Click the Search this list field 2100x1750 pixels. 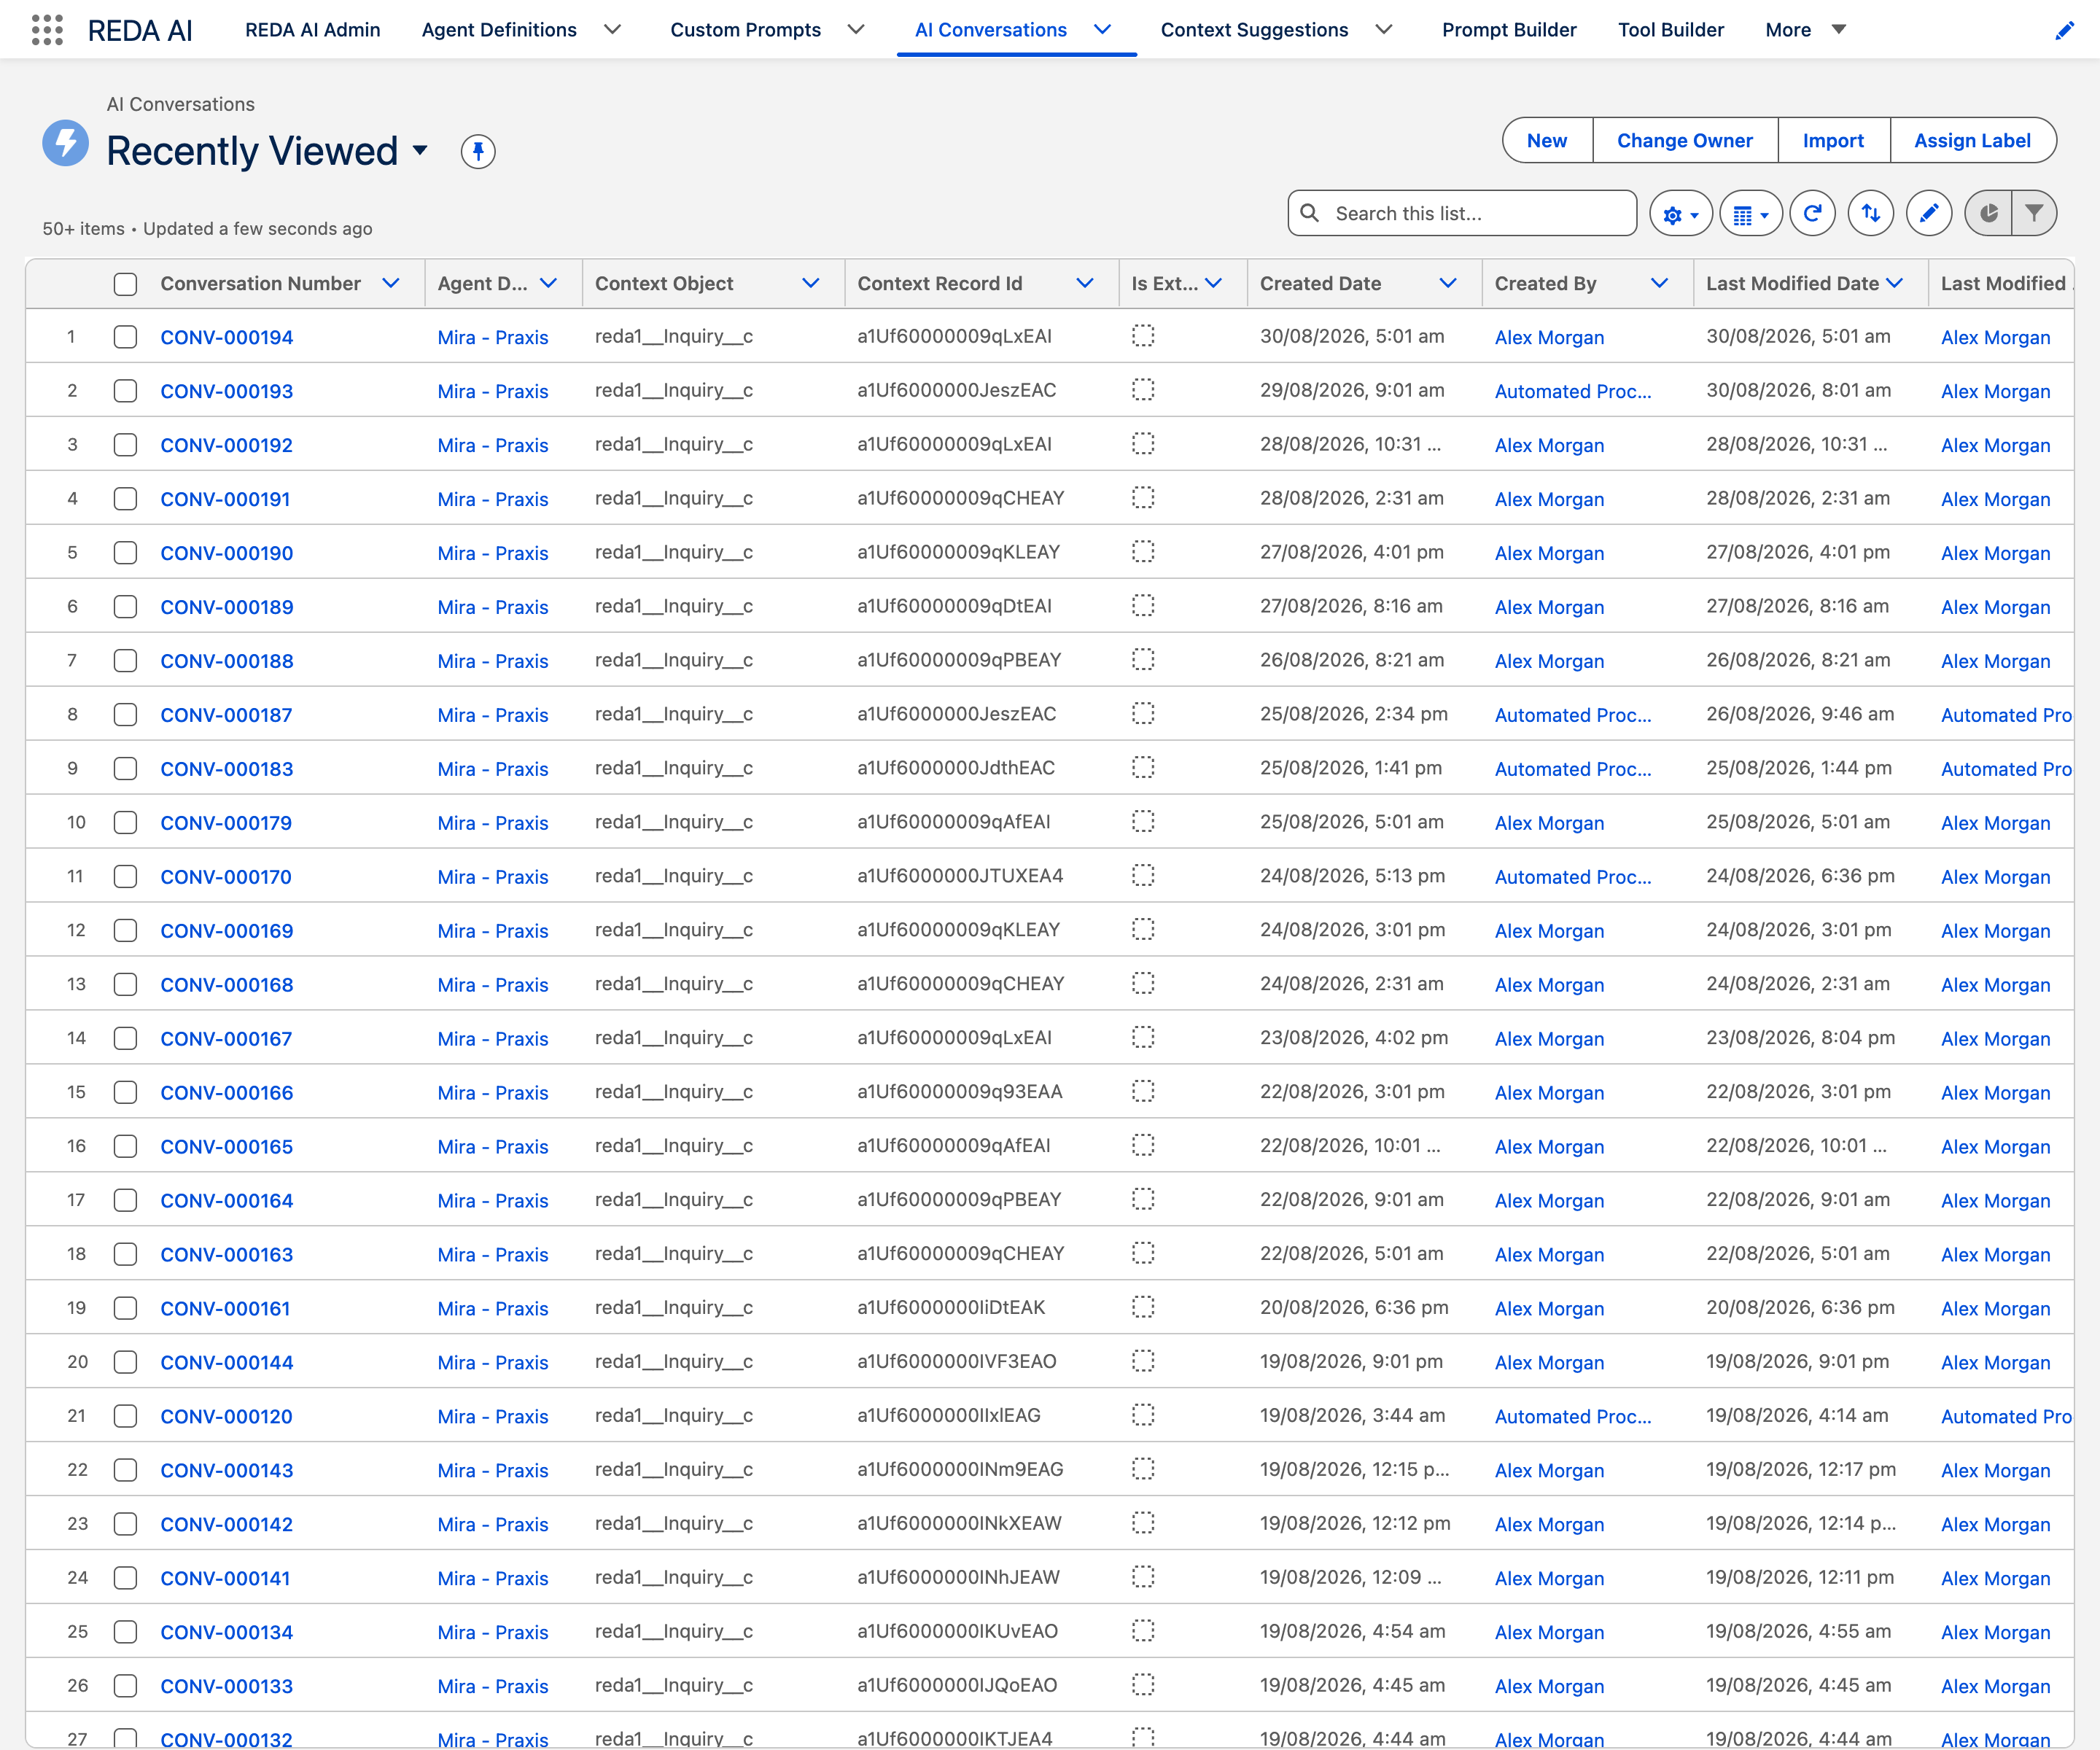pyautogui.click(x=1462, y=214)
